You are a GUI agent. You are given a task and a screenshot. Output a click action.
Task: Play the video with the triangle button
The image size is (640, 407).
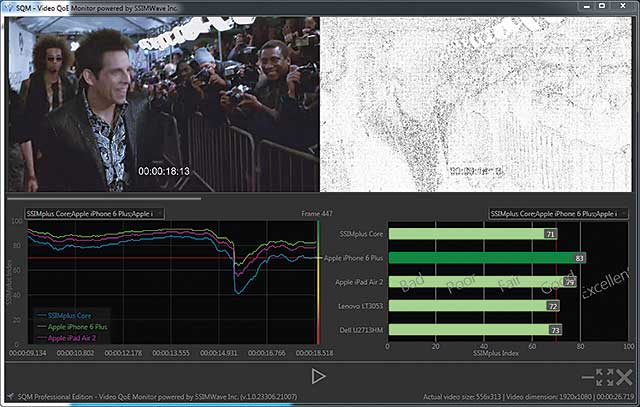pos(318,376)
